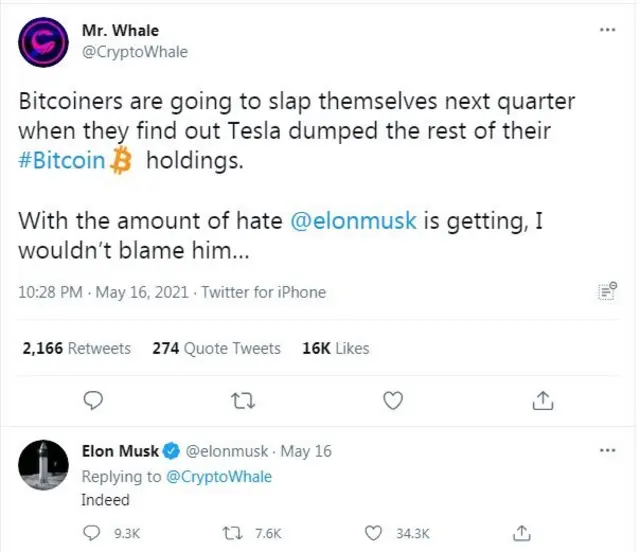This screenshot has height=552, width=640.
Task: Share Elon Musk's reply tweet
Action: 521,533
